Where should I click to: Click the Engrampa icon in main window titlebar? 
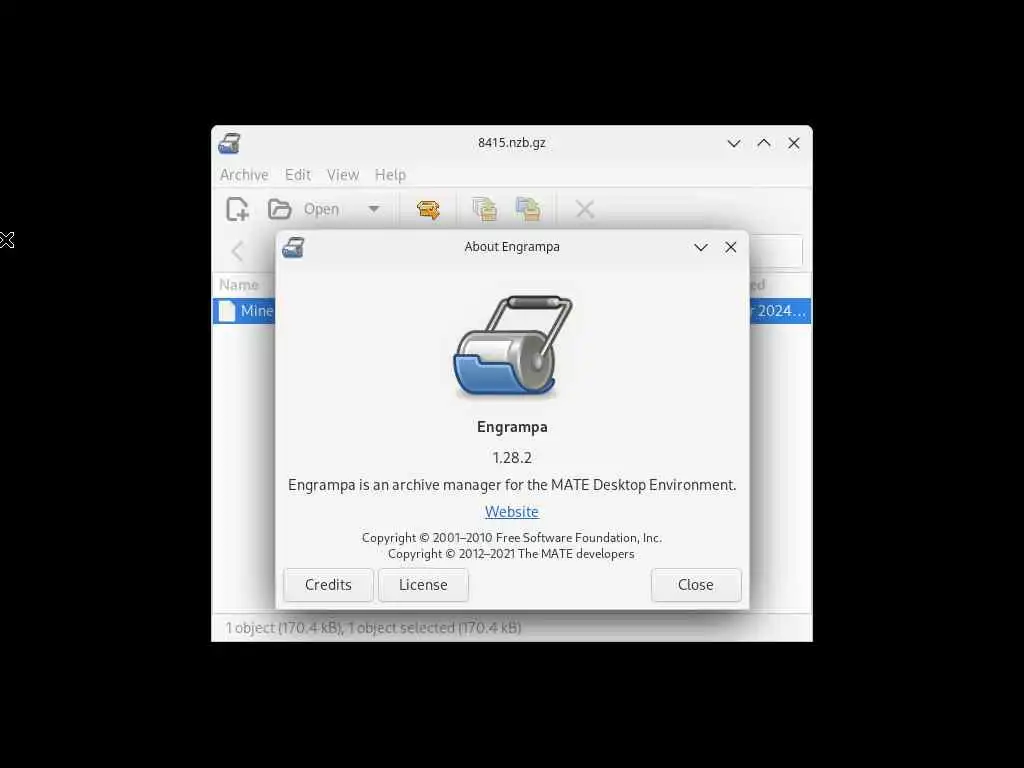click(229, 143)
